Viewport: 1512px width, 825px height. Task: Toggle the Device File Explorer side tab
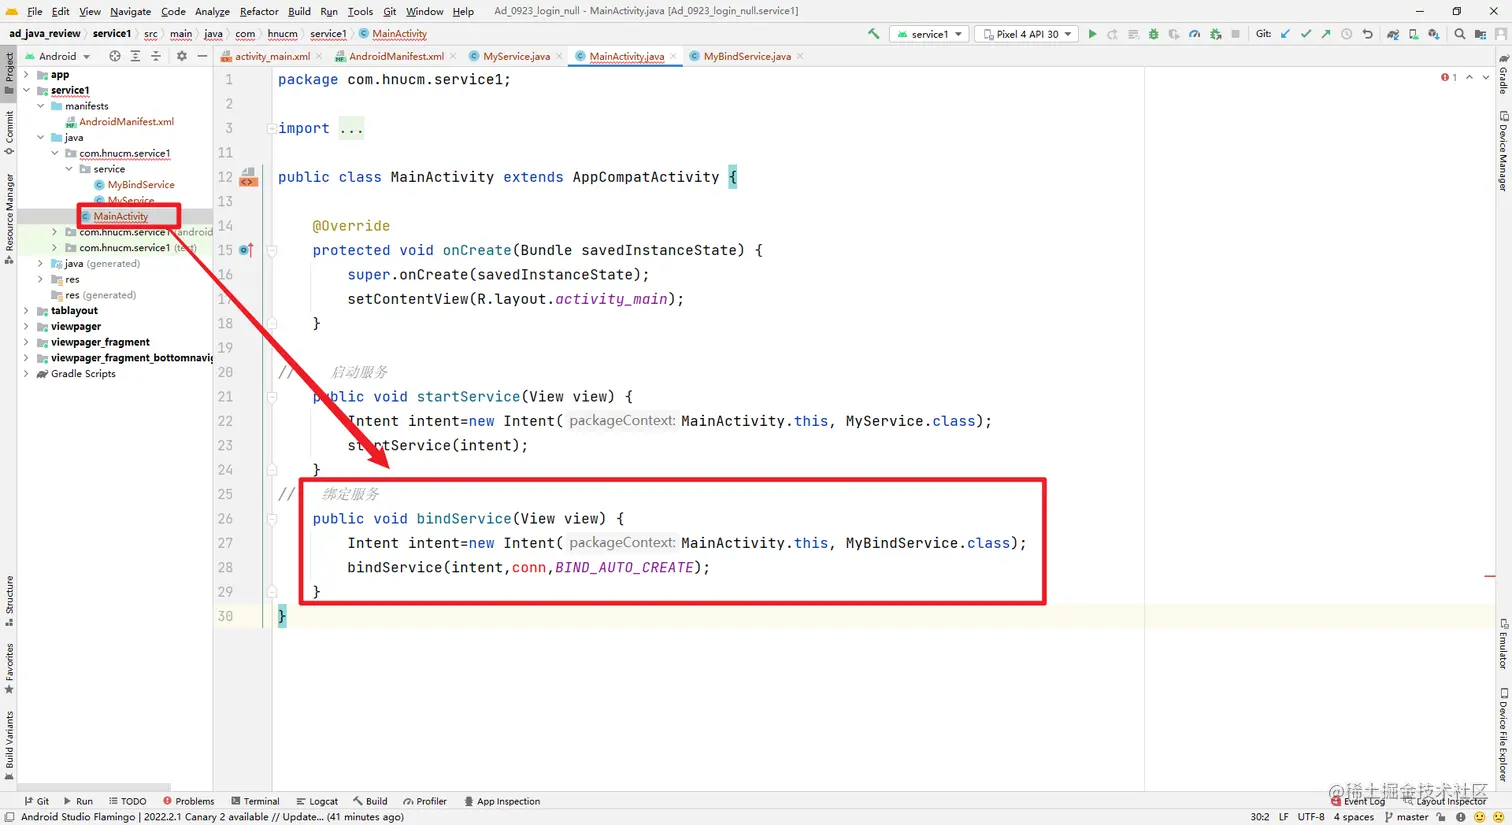(x=1503, y=735)
